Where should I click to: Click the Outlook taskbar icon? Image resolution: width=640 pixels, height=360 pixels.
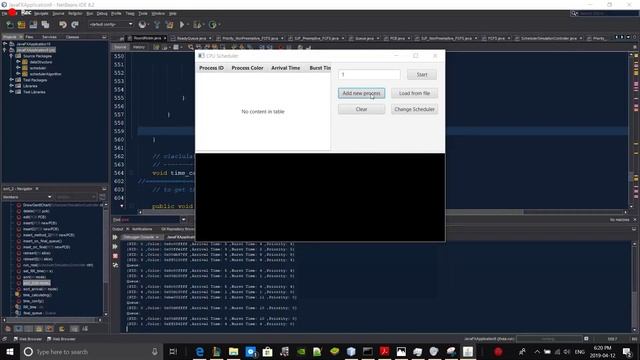(251, 351)
